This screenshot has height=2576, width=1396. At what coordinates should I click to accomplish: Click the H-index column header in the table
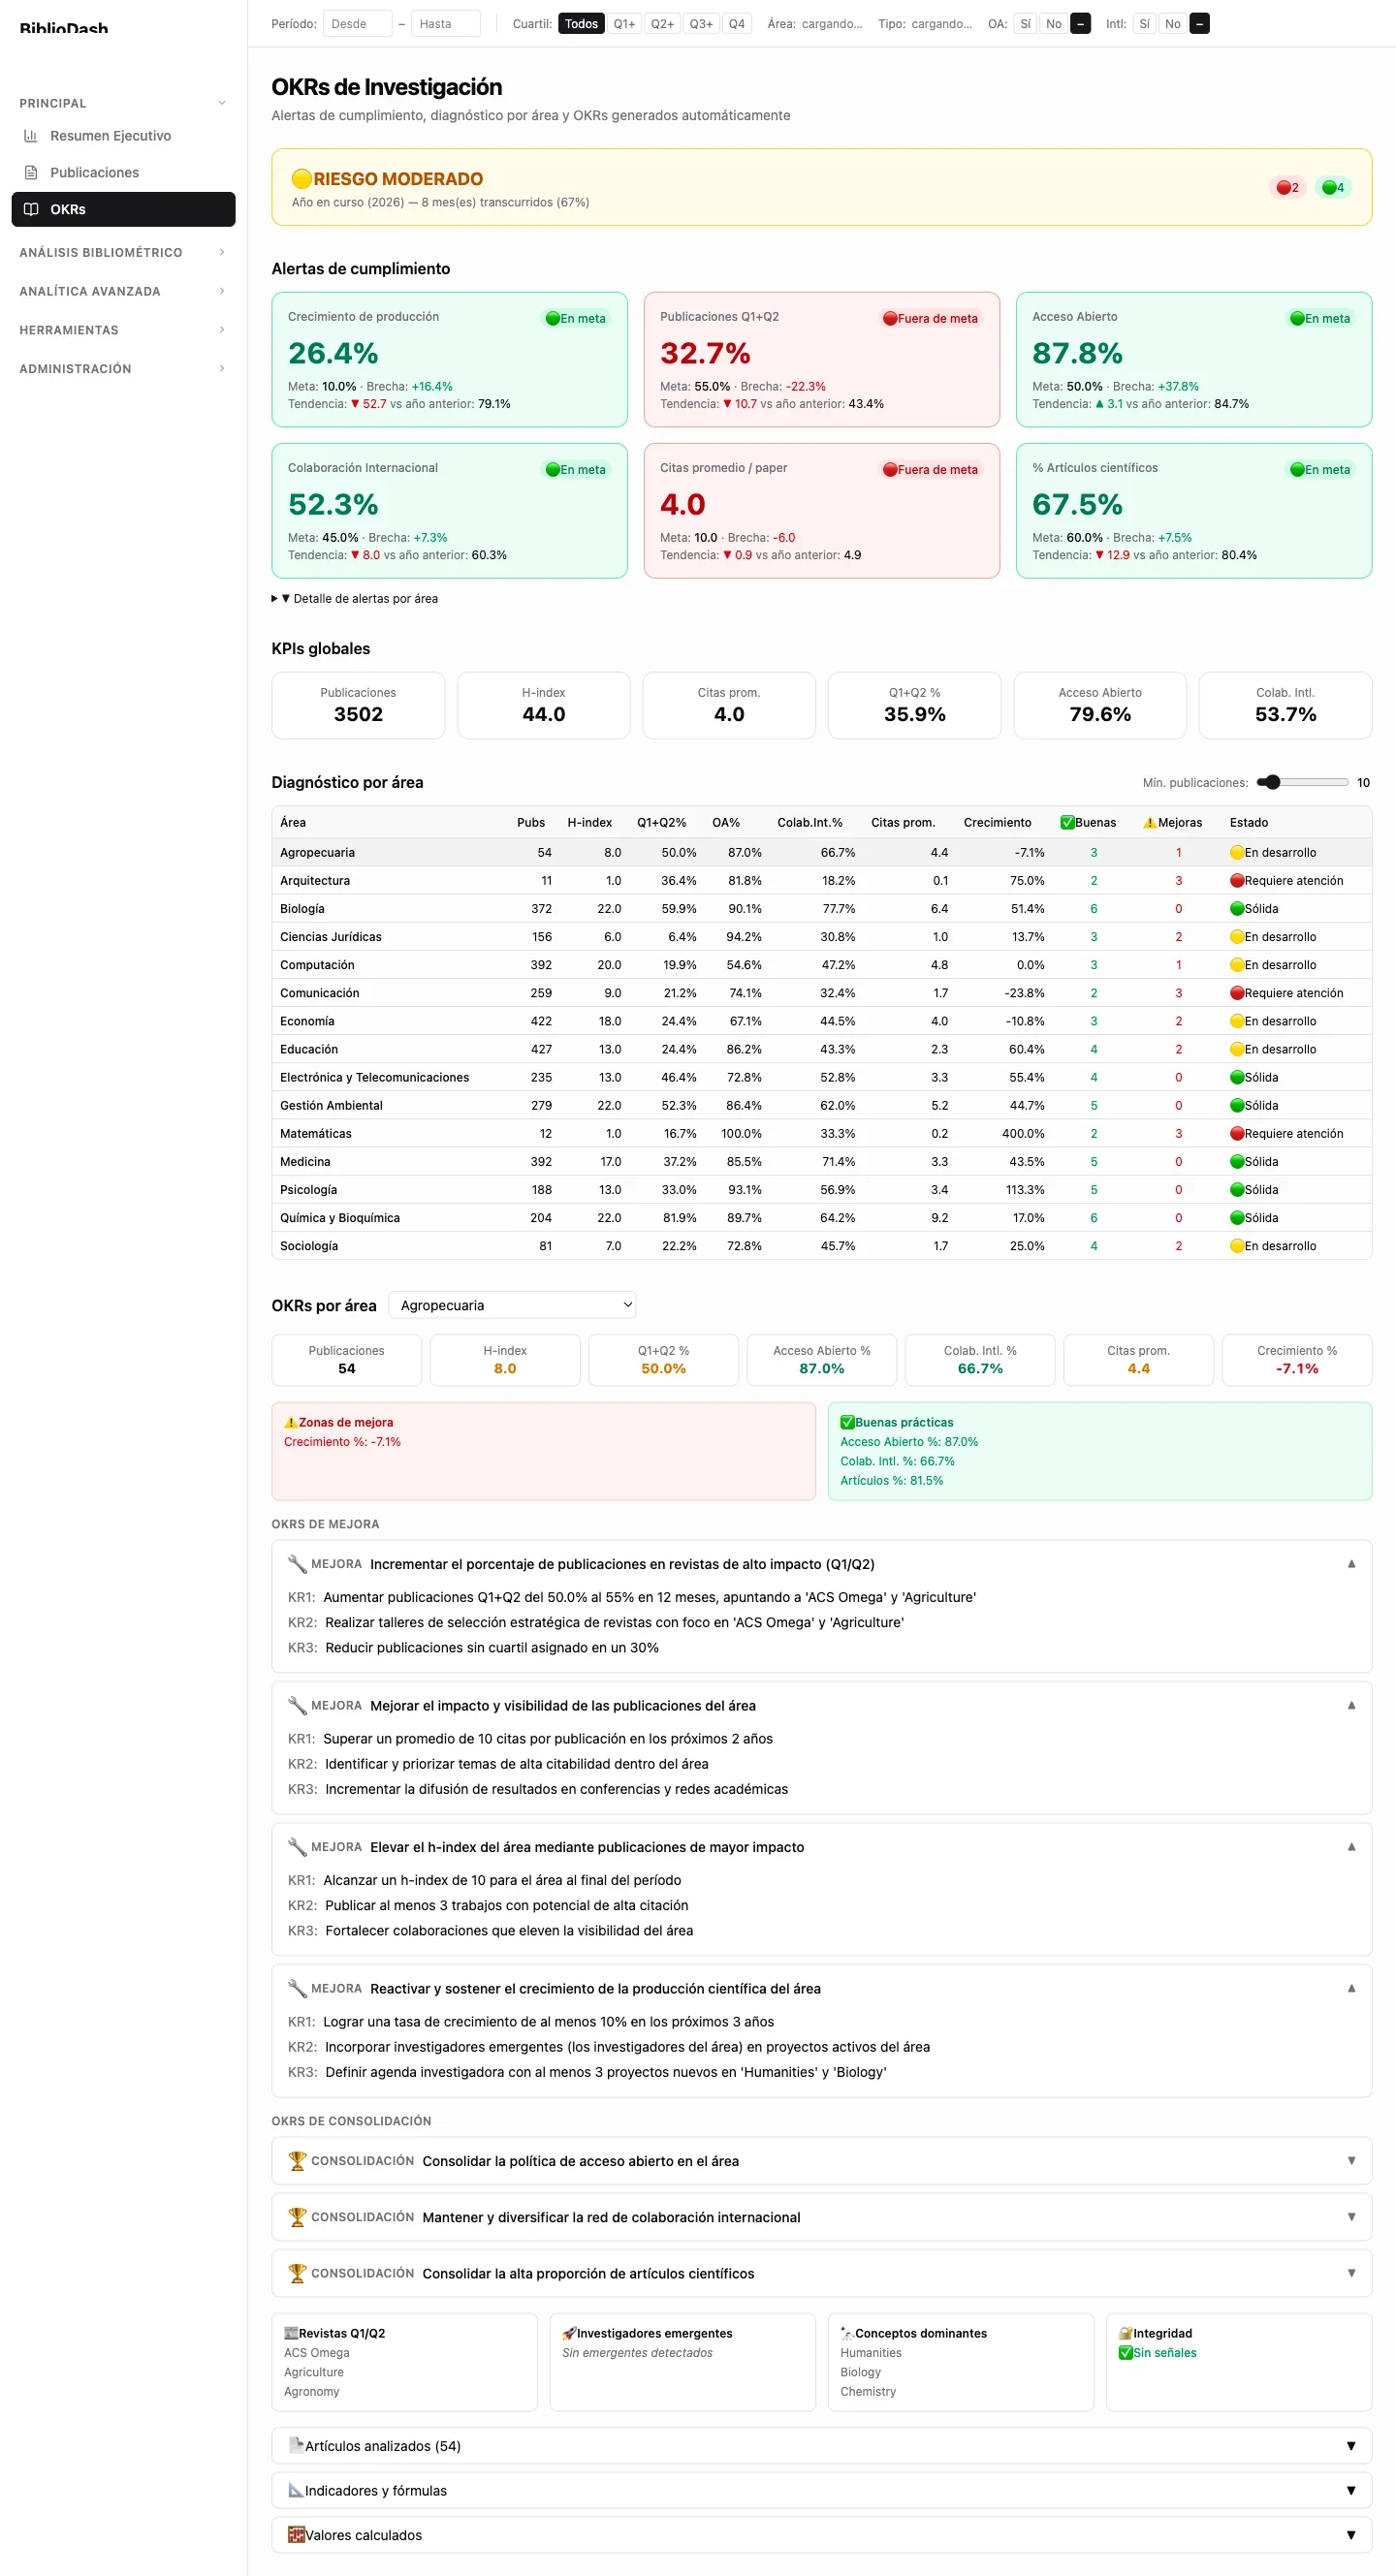pos(589,823)
